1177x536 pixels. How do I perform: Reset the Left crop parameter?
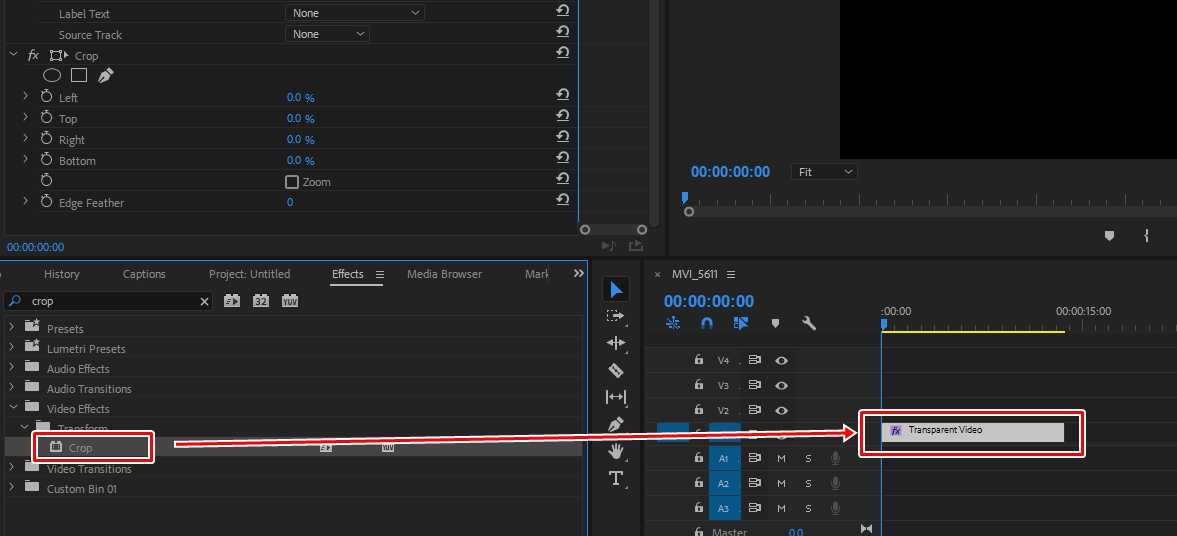tap(562, 95)
